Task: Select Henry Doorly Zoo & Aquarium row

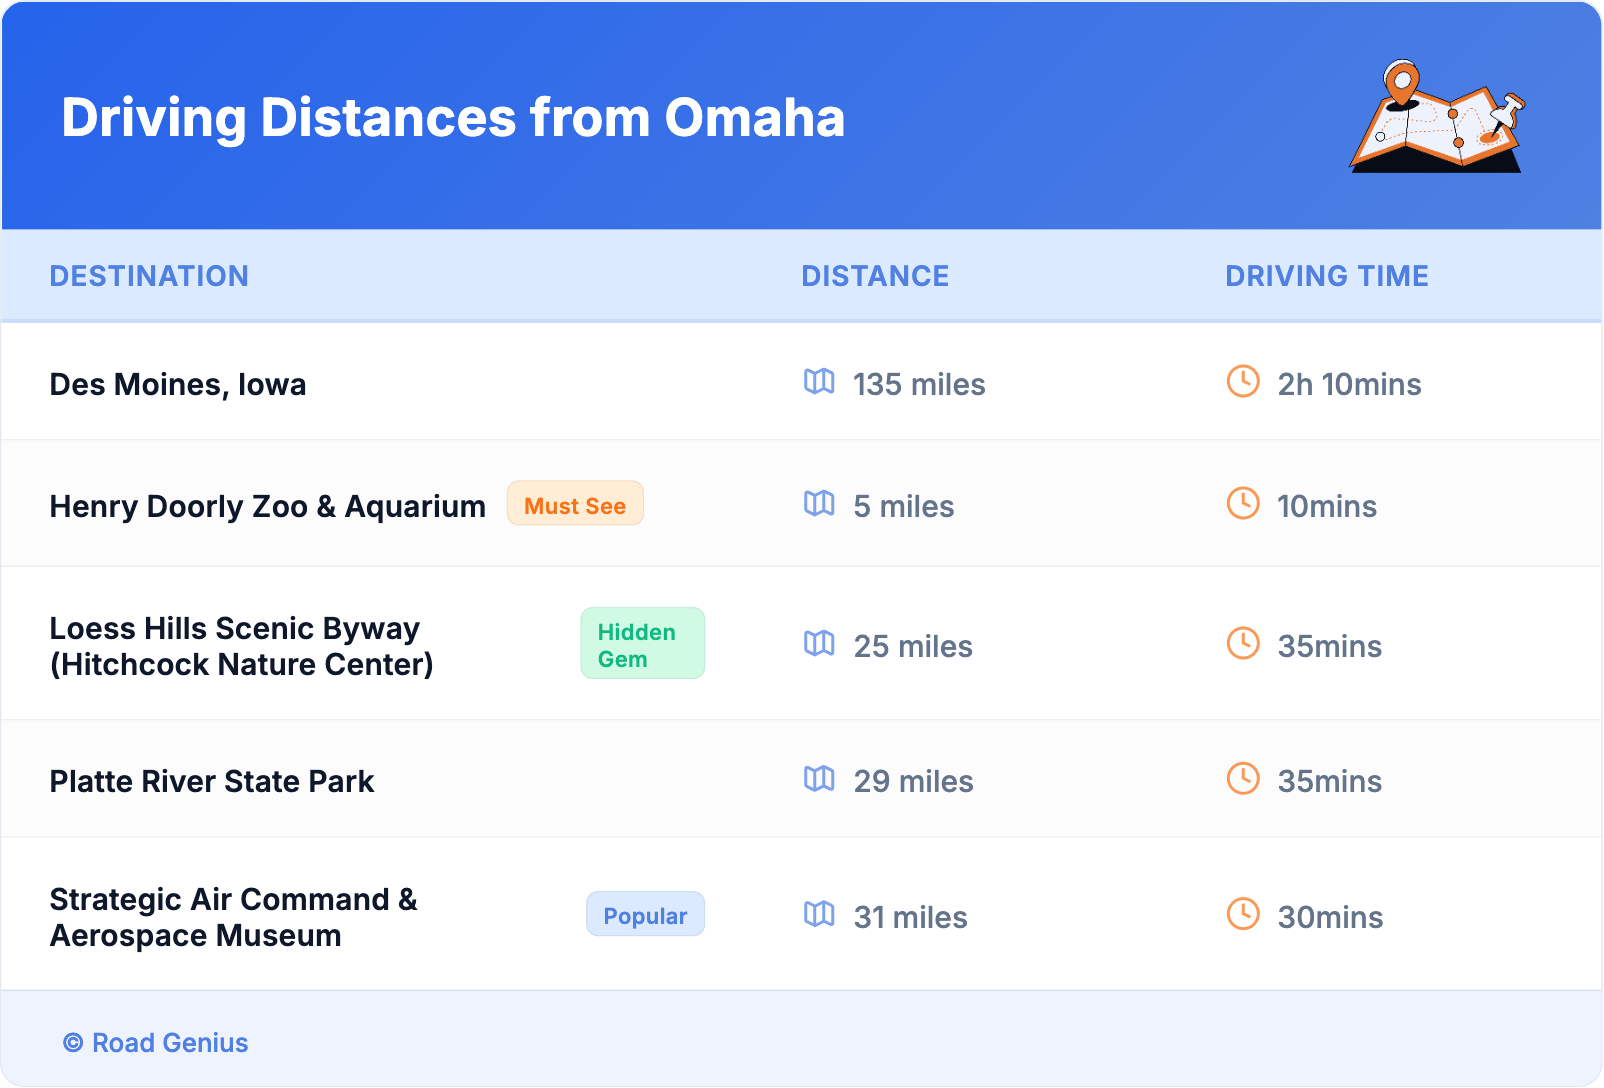Action: click(267, 506)
